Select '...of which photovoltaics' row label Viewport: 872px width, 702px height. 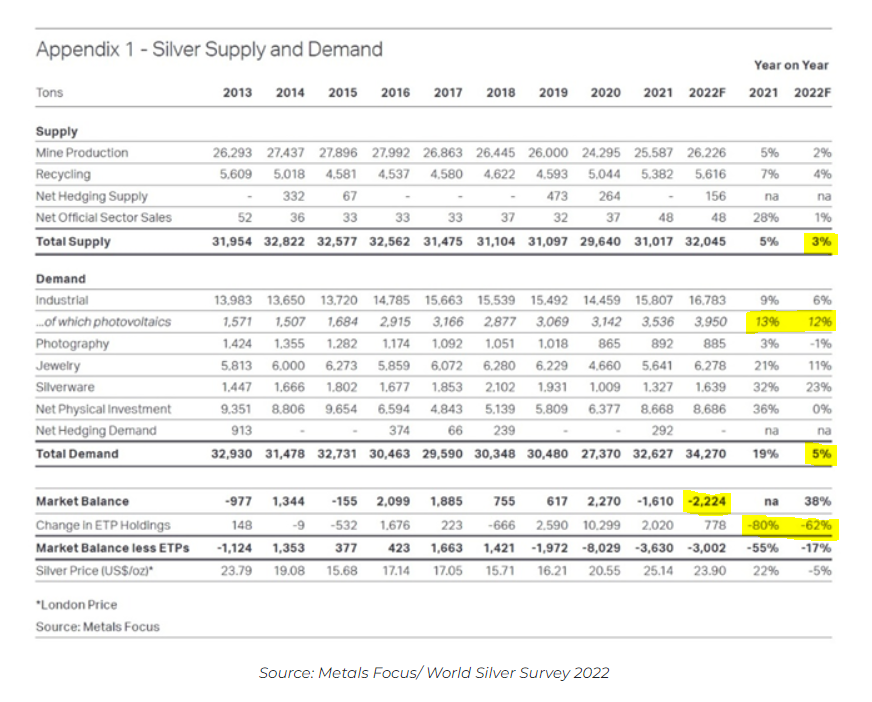(103, 322)
